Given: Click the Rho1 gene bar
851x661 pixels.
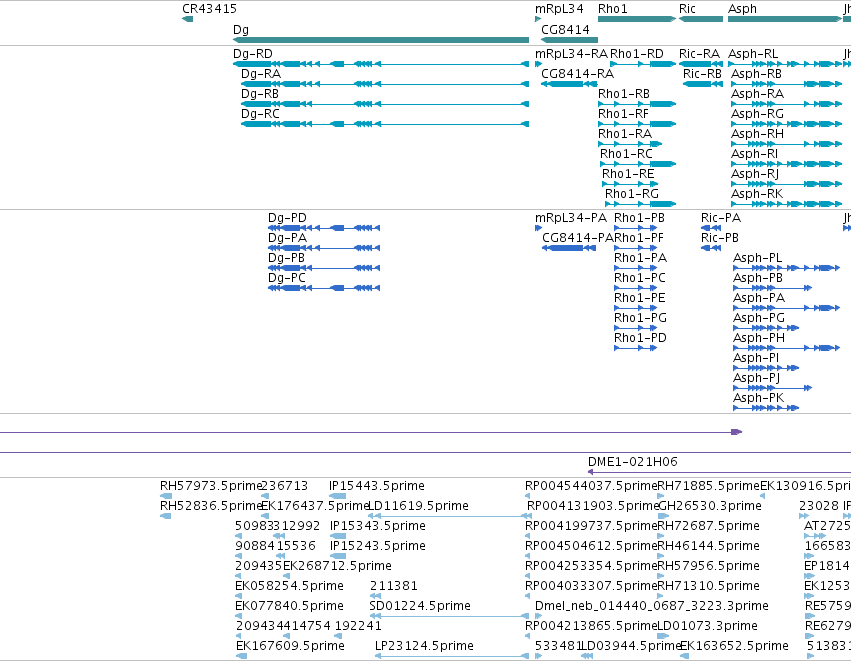Looking at the screenshot, I should click(637, 19).
